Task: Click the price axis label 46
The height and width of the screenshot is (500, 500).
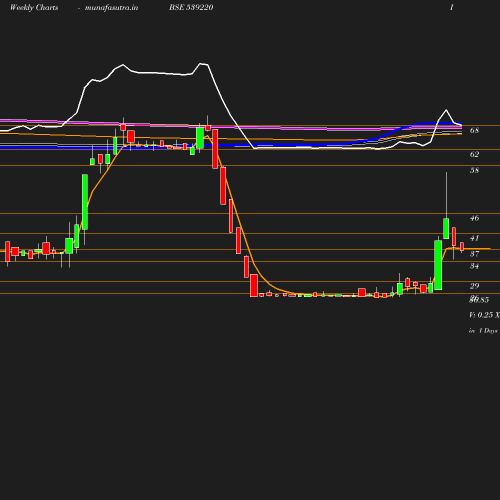Action: coord(474,218)
